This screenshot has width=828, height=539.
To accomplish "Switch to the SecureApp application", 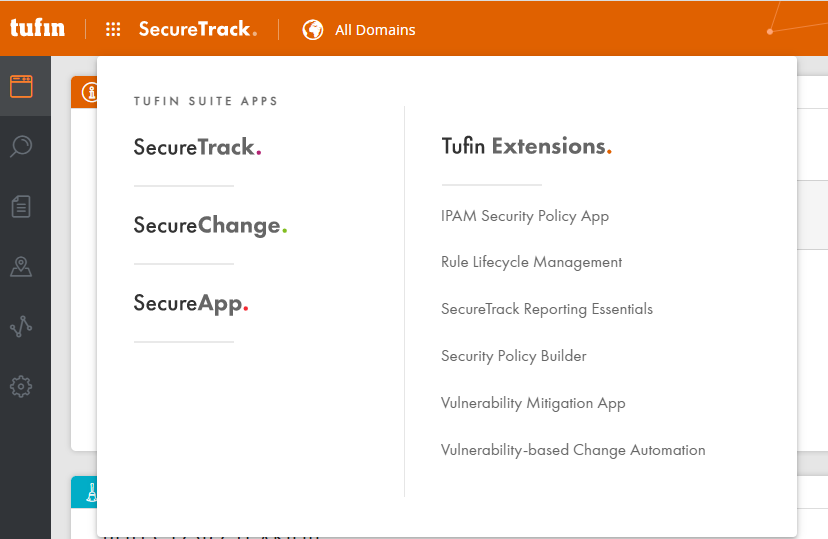I will click(191, 303).
